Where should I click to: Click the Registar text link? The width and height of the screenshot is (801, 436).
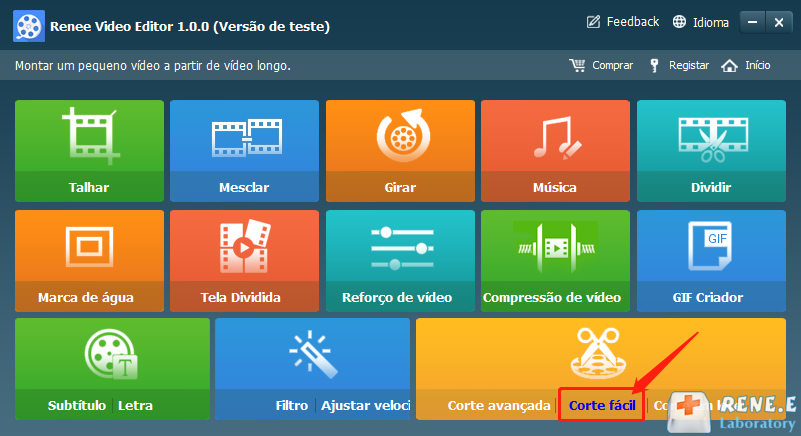click(x=689, y=65)
